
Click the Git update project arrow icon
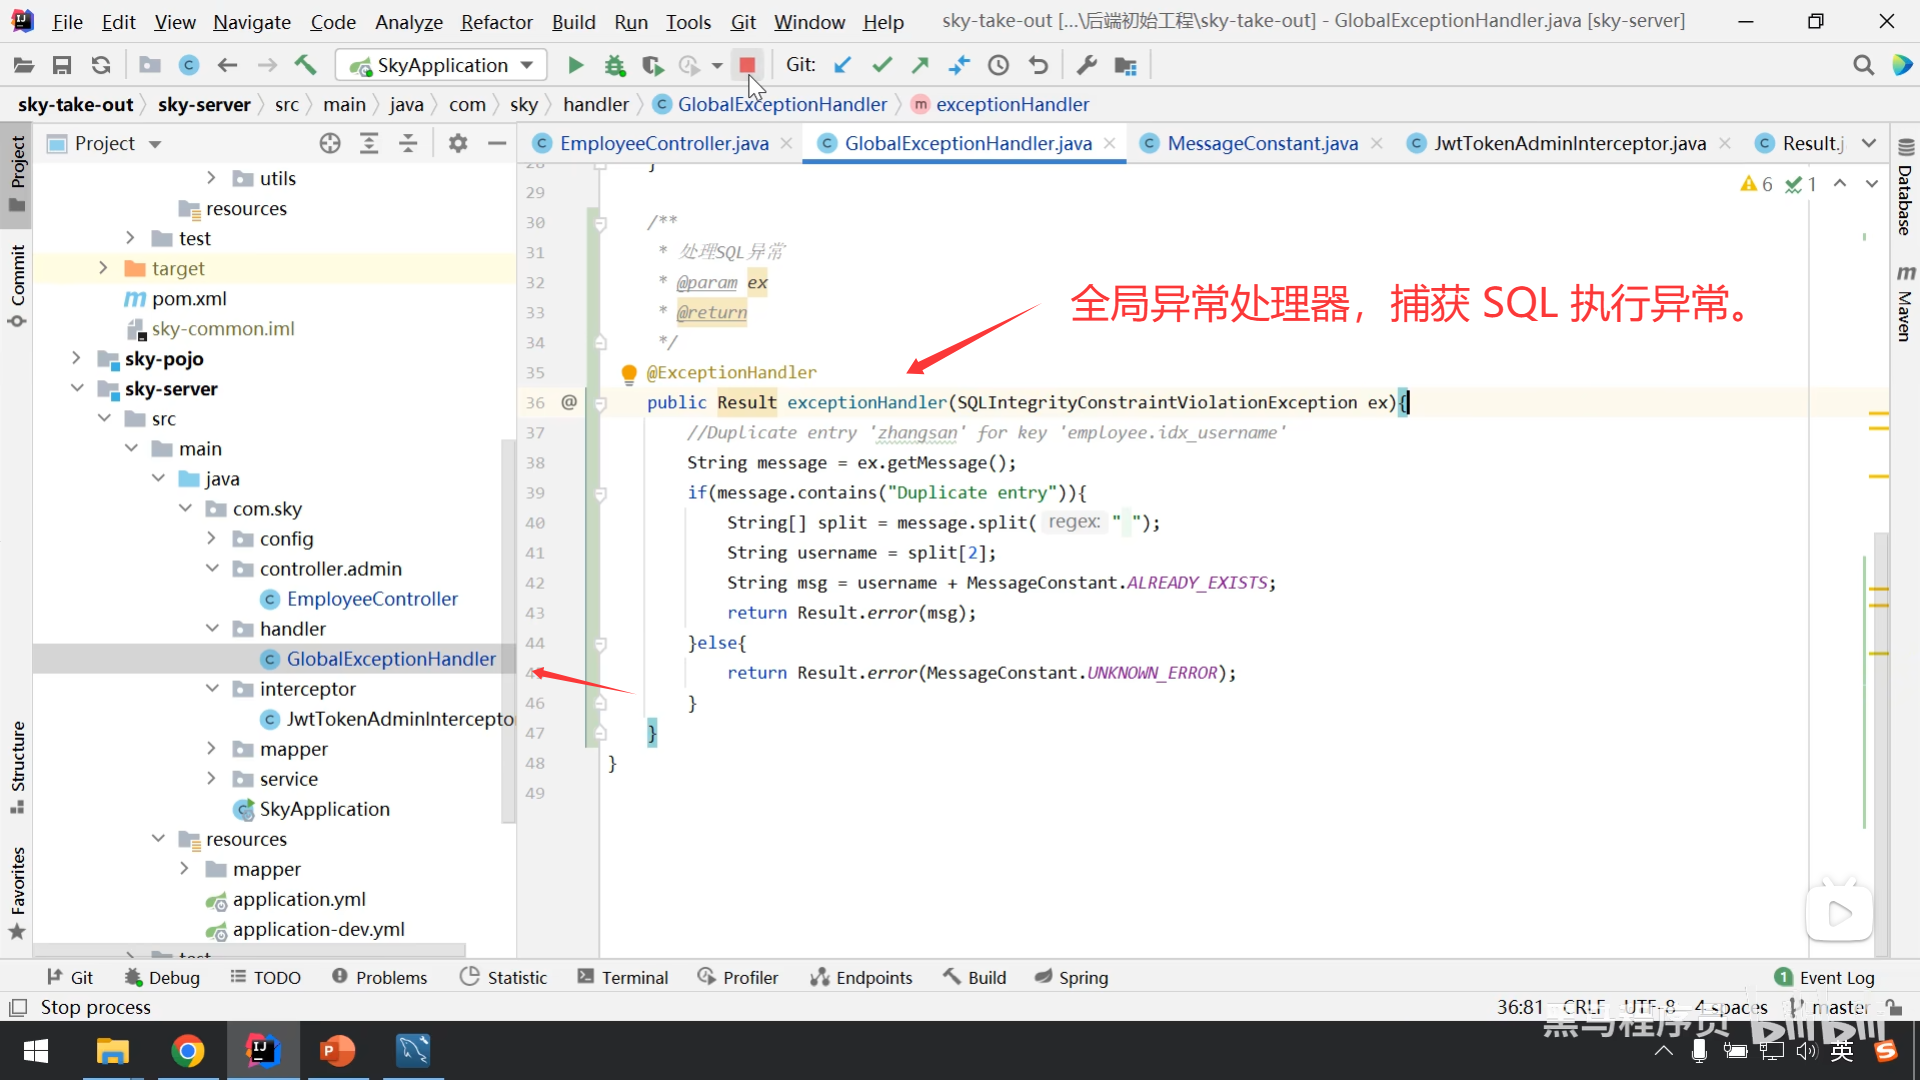pos(843,65)
